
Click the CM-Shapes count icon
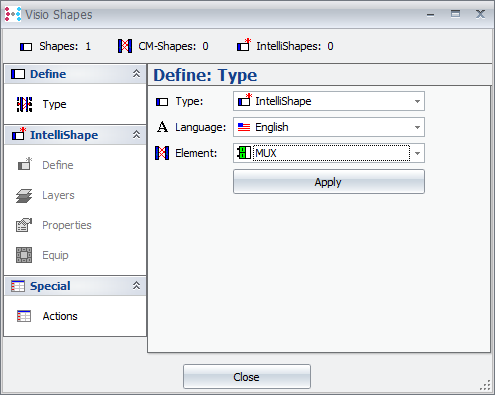[x=125, y=46]
